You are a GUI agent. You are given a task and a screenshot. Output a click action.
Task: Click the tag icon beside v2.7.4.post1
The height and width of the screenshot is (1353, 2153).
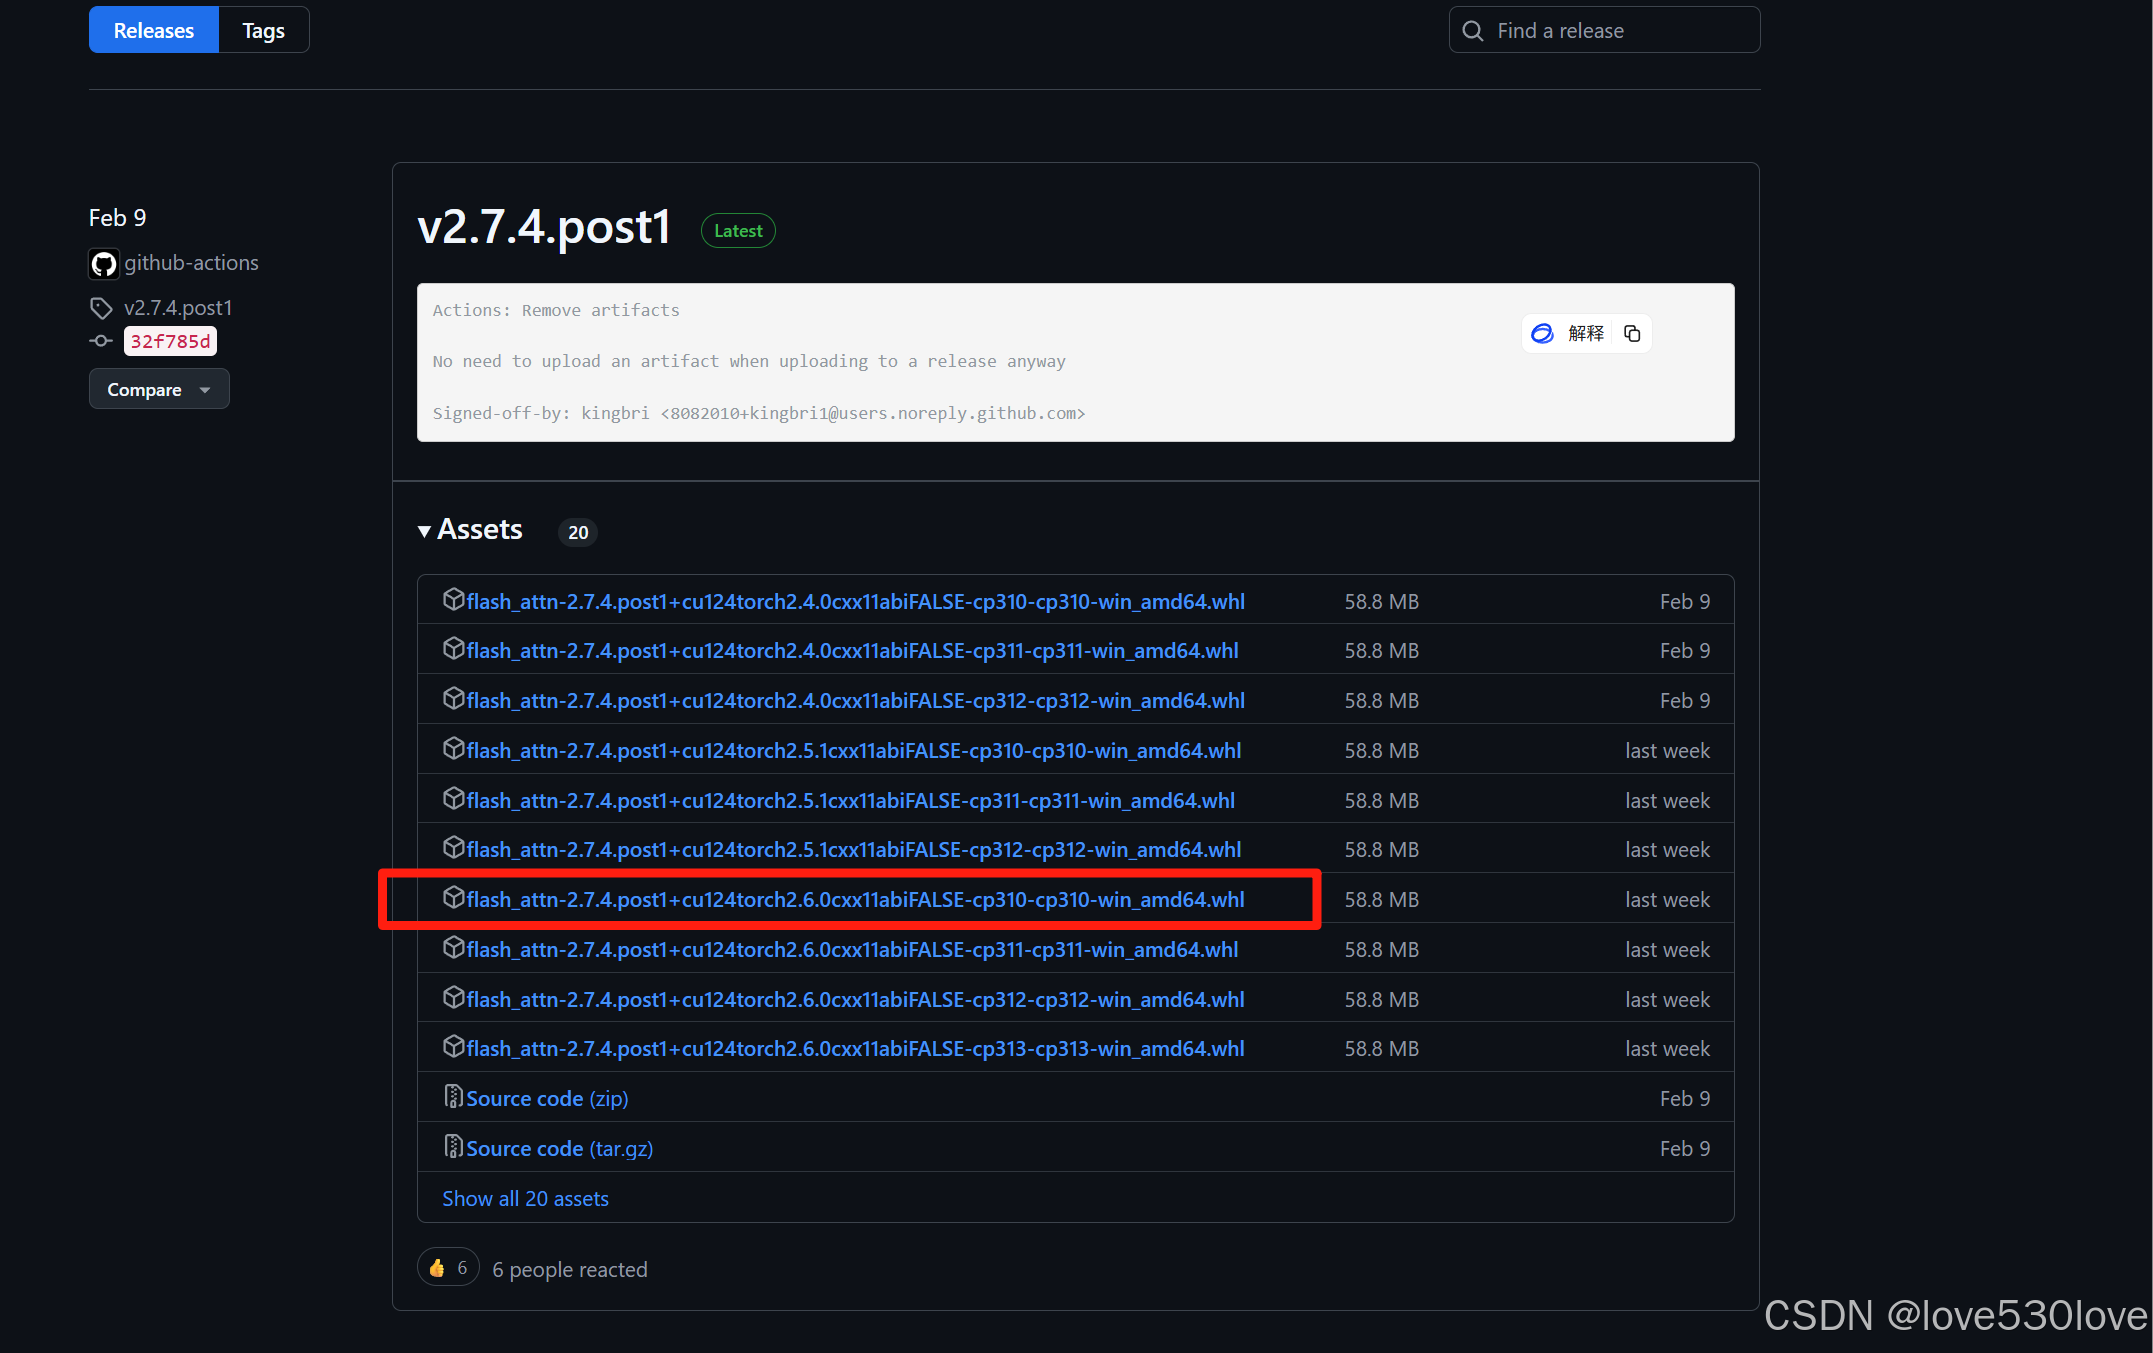(101, 308)
